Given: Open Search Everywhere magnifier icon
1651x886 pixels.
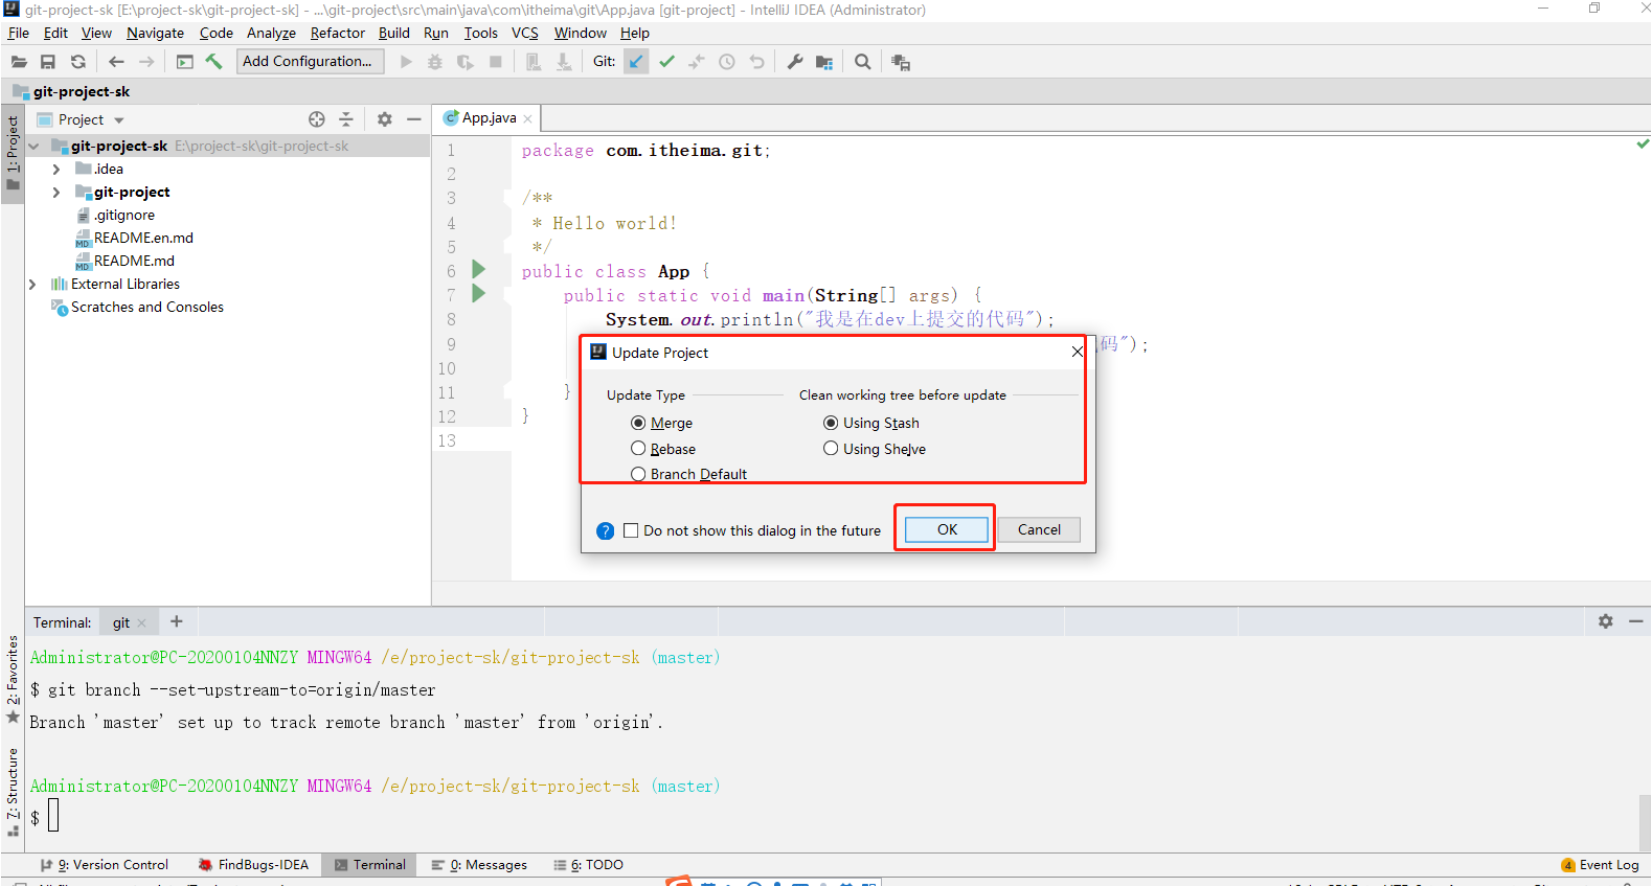Looking at the screenshot, I should click(862, 62).
